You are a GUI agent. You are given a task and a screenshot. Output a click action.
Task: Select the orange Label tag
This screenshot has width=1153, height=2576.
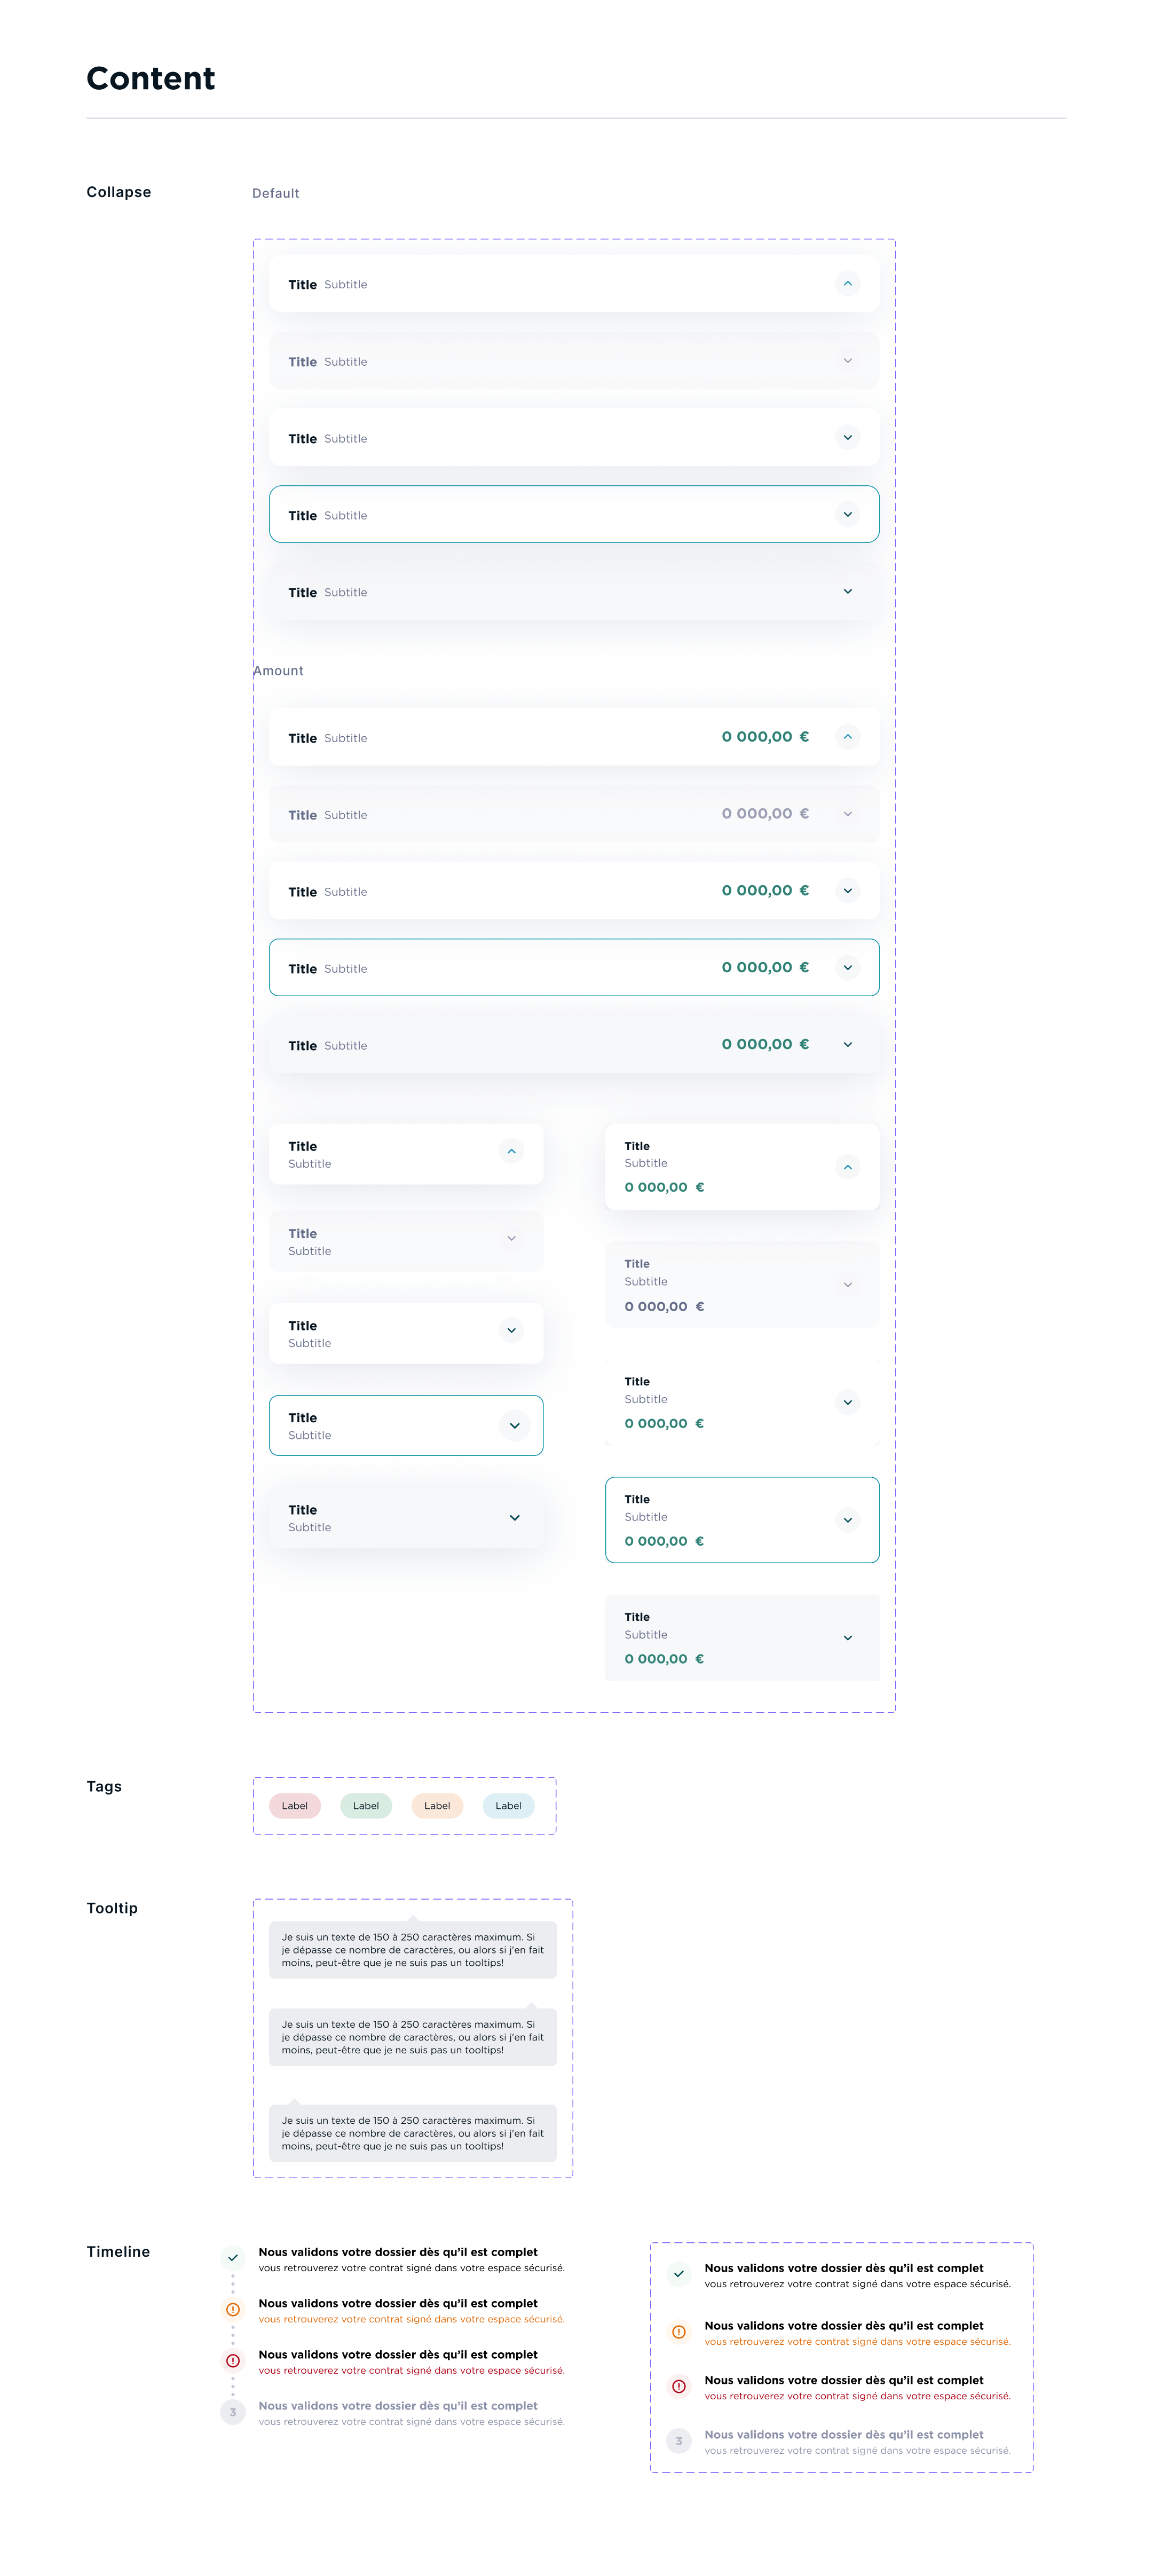(437, 1806)
